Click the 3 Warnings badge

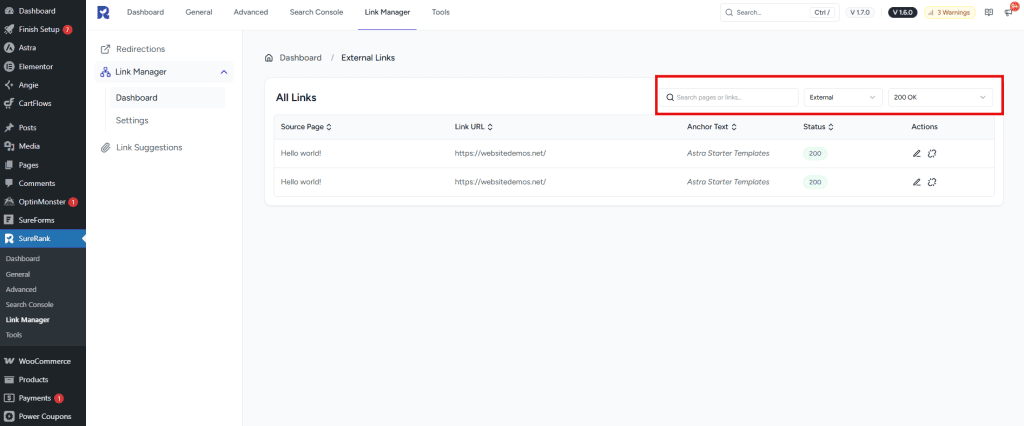(x=950, y=12)
